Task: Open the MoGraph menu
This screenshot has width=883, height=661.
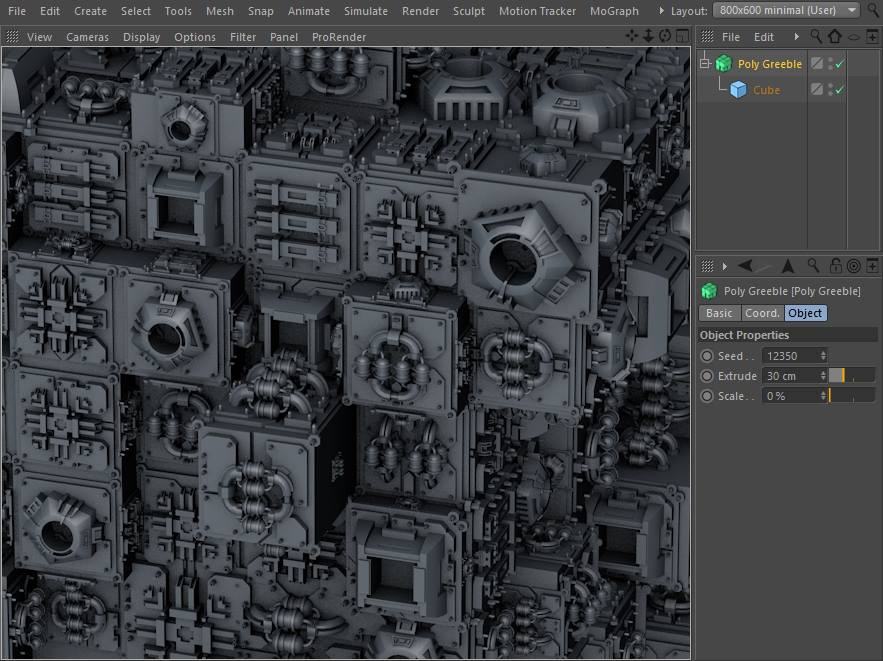Action: (x=614, y=11)
